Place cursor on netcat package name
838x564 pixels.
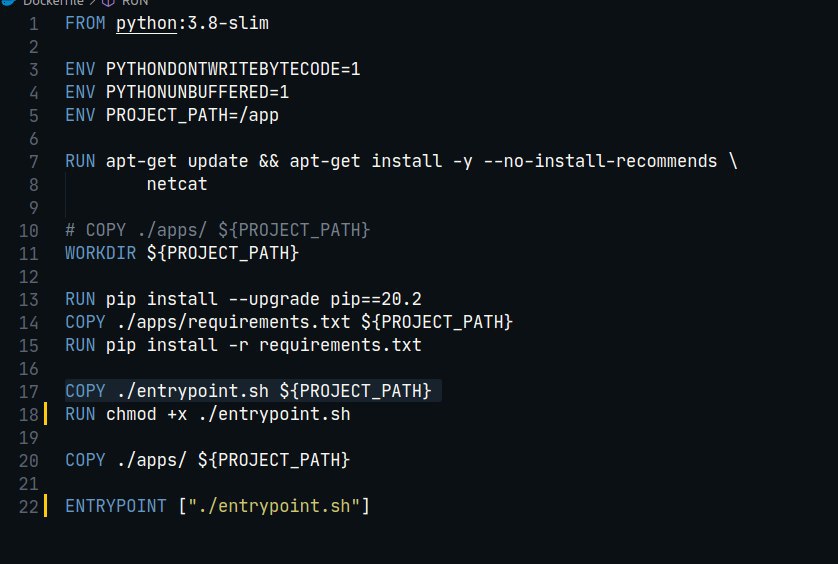[x=177, y=184]
